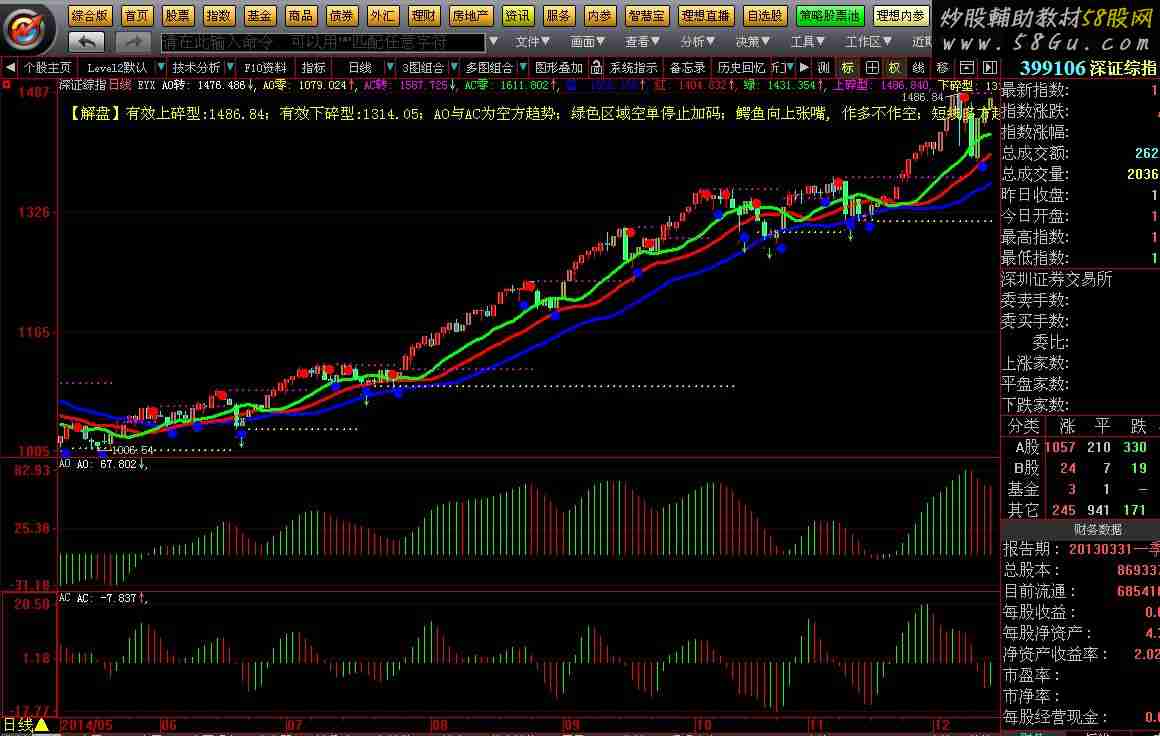1160x736 pixels.
Task: Click the 399106 深证综指 title
Action: (1088, 68)
